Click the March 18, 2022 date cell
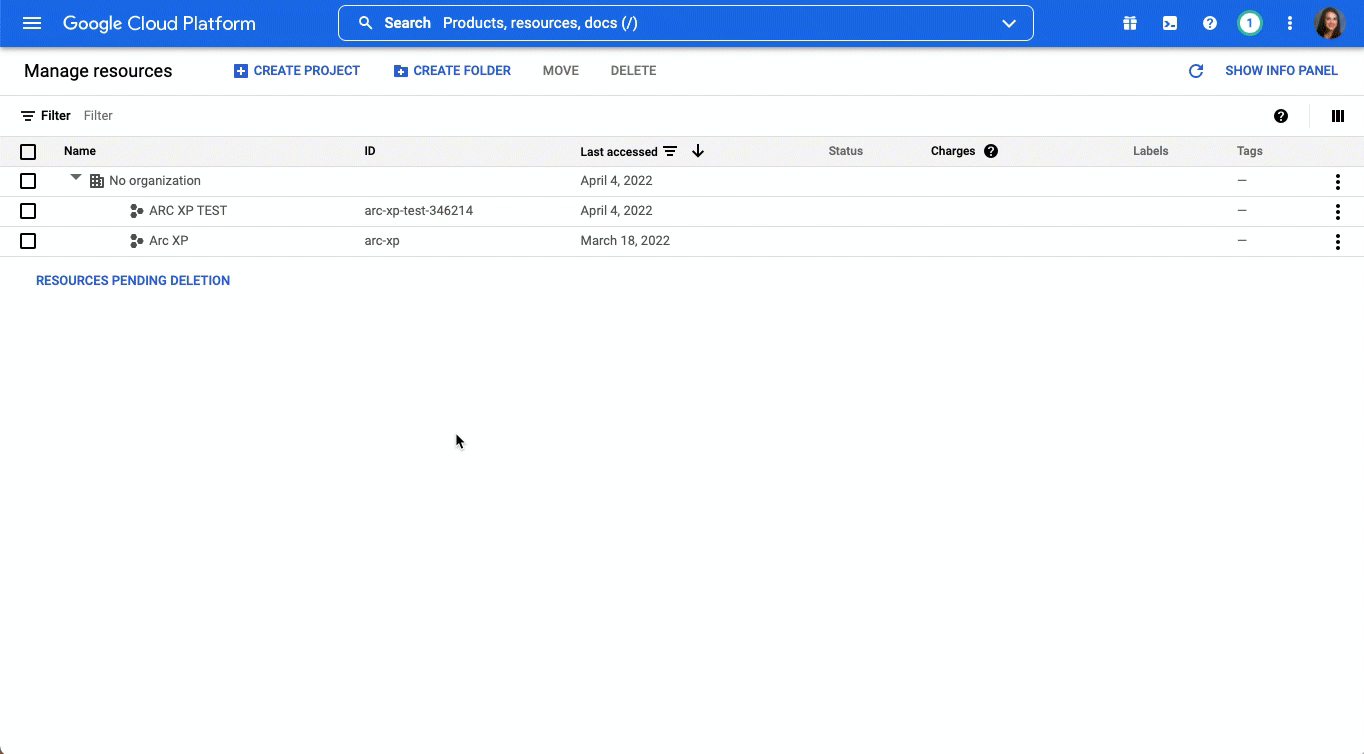 (625, 241)
